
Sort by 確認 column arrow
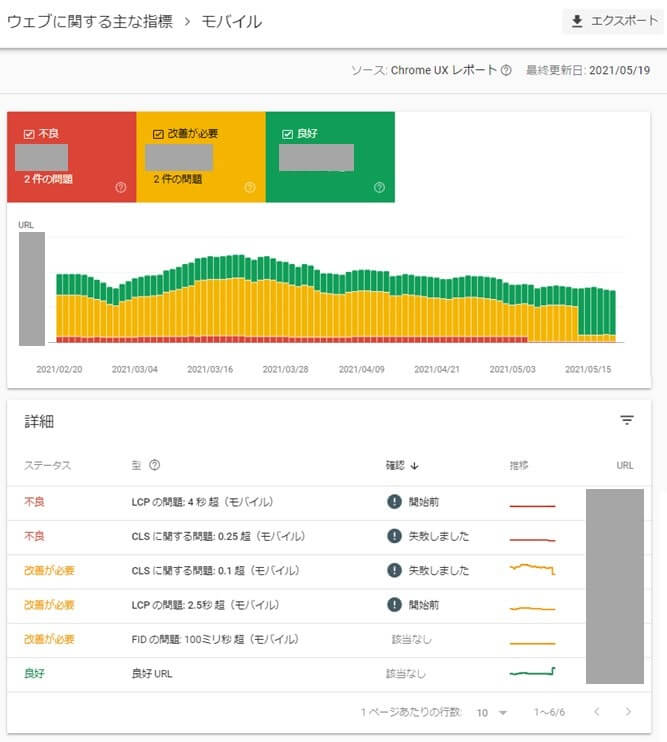click(415, 465)
